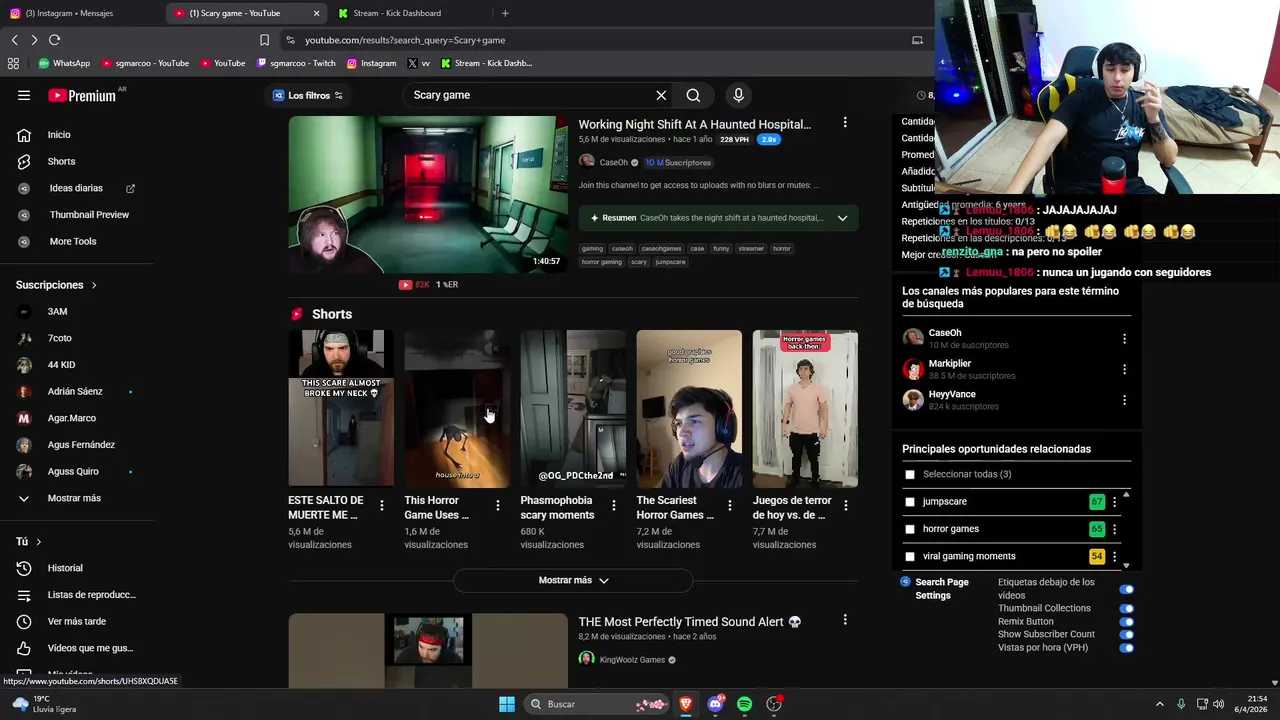1280x720 pixels.
Task: Expand the Suscripciones section arrow
Action: (94, 285)
